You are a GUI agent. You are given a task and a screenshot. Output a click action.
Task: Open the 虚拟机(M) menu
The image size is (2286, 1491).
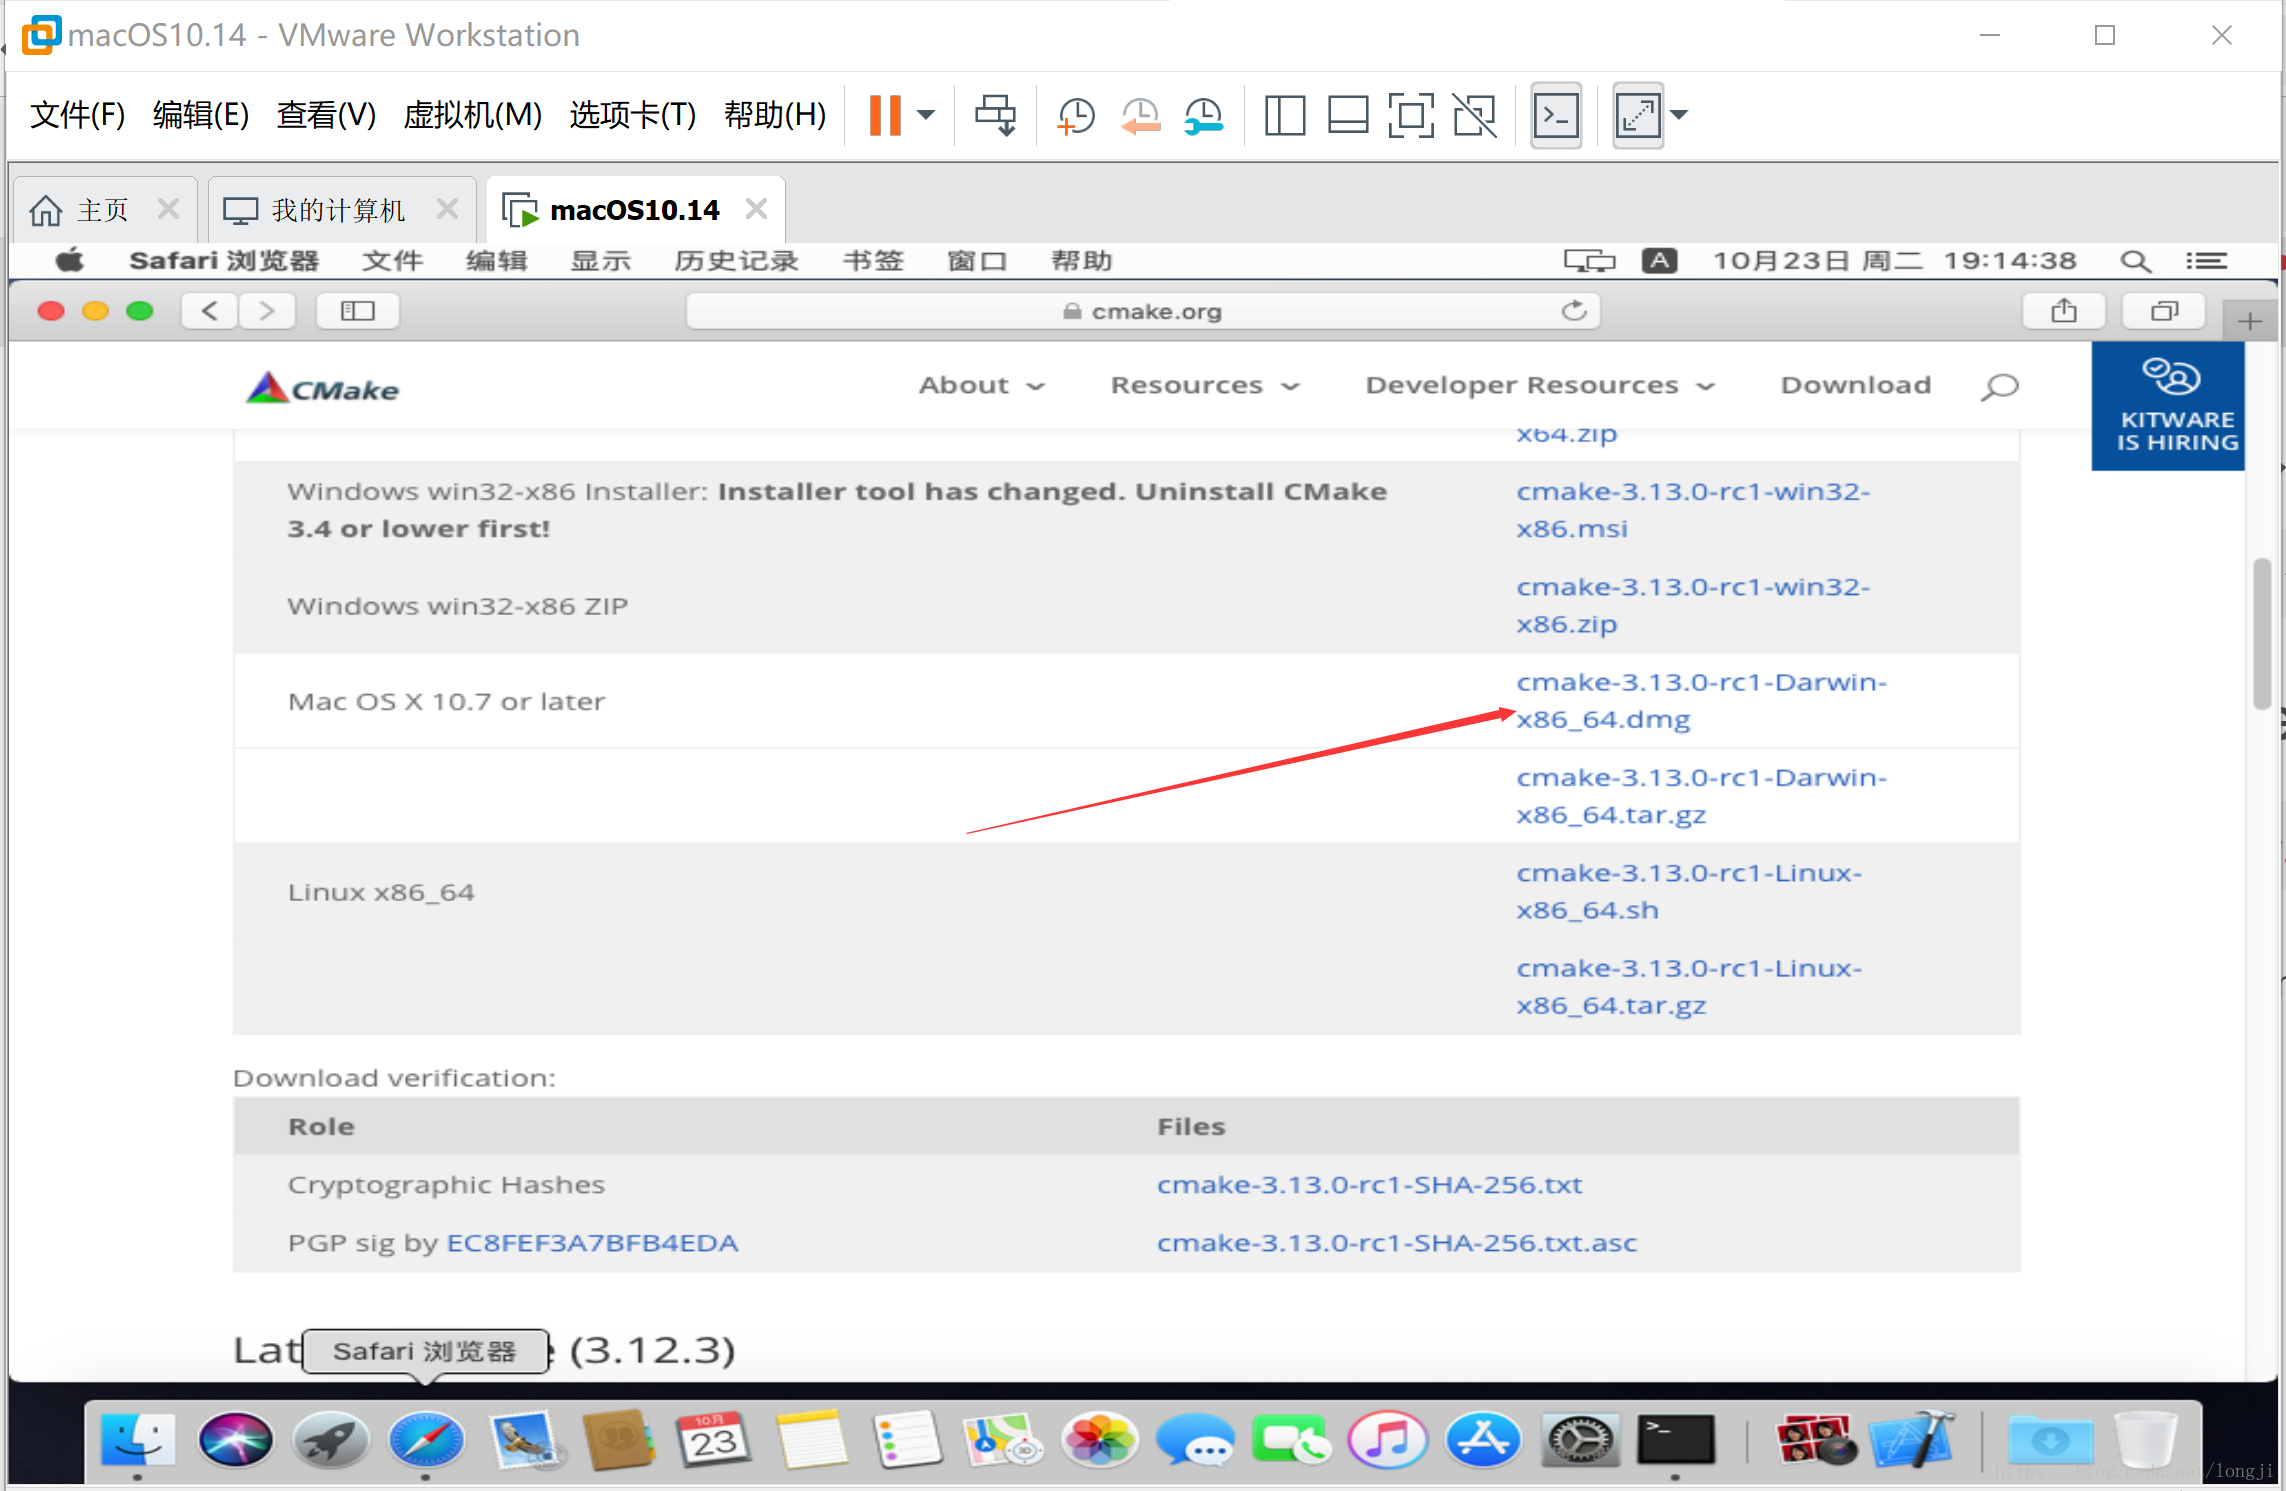point(472,115)
